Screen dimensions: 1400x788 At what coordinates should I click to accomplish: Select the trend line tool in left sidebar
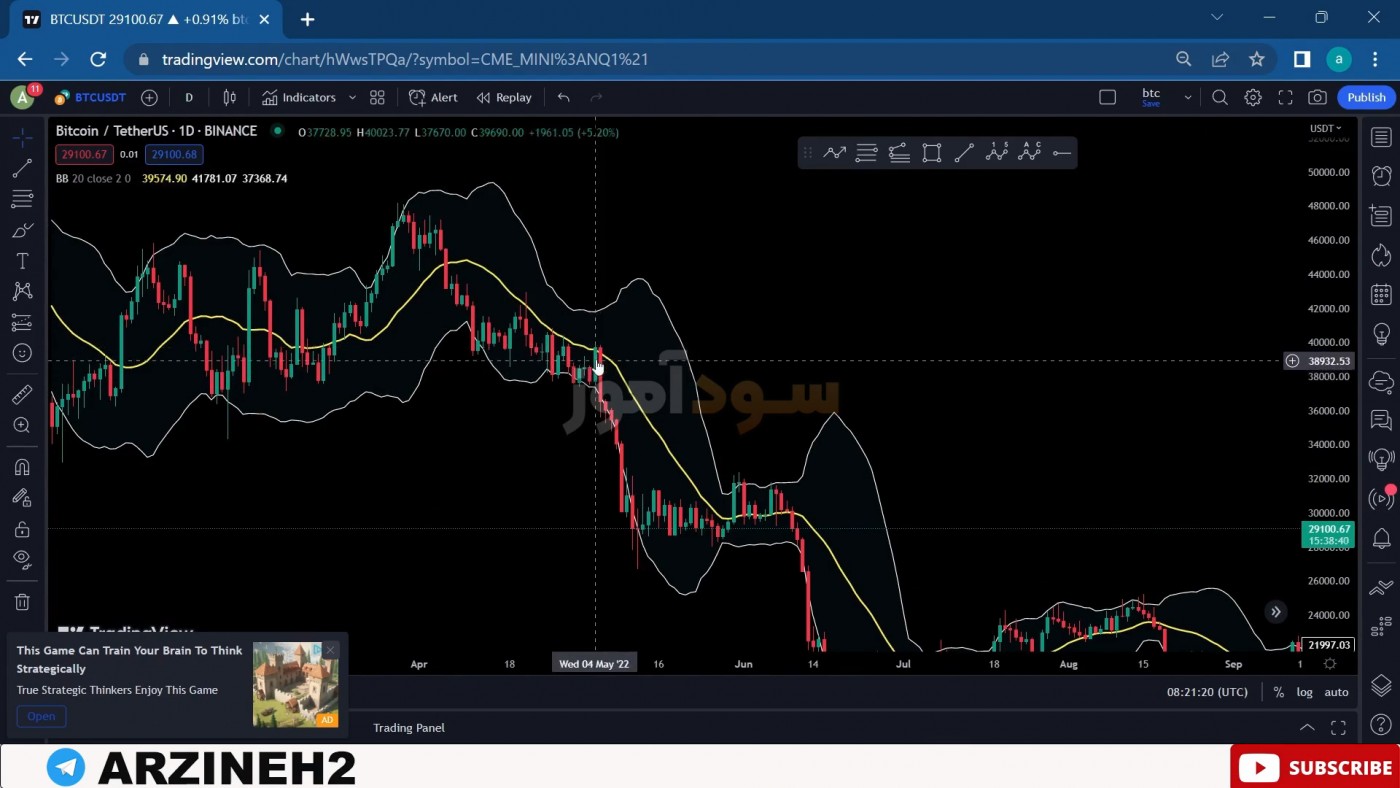pos(22,168)
